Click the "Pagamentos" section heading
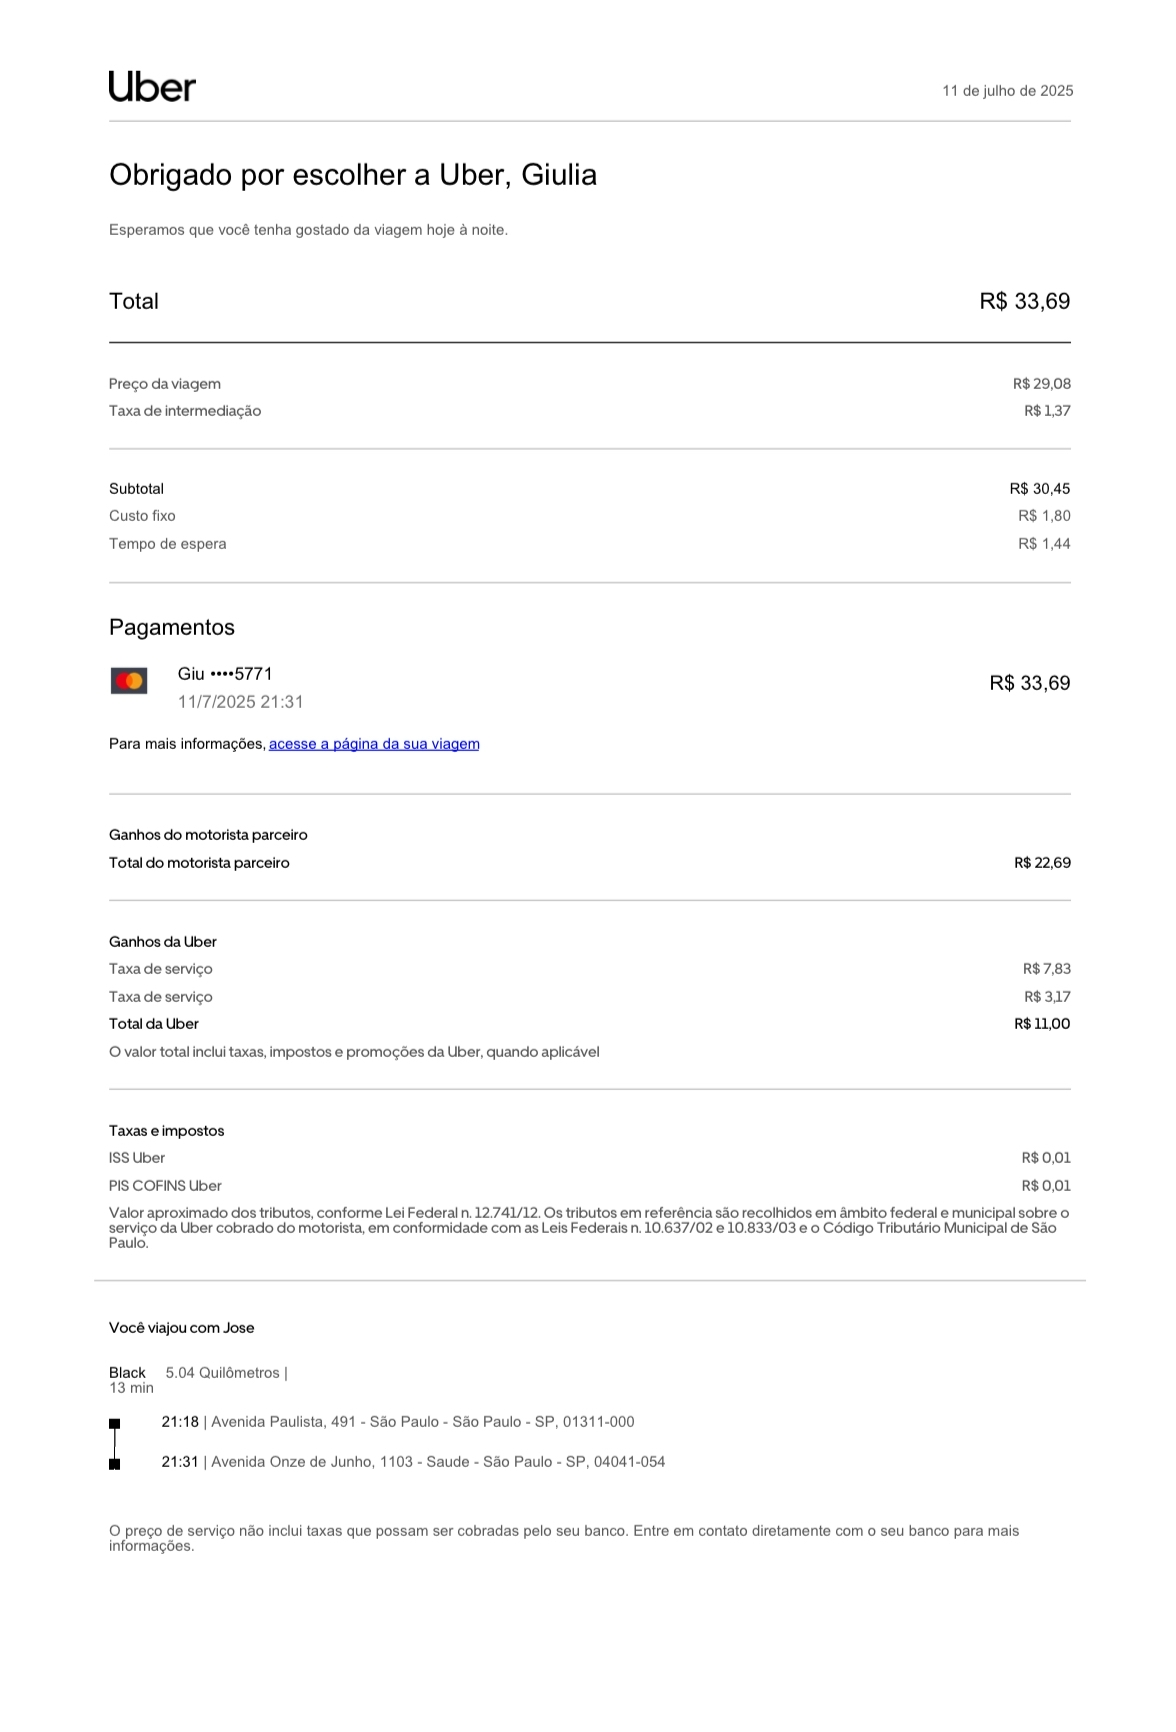This screenshot has width=1176, height=1732. (172, 627)
